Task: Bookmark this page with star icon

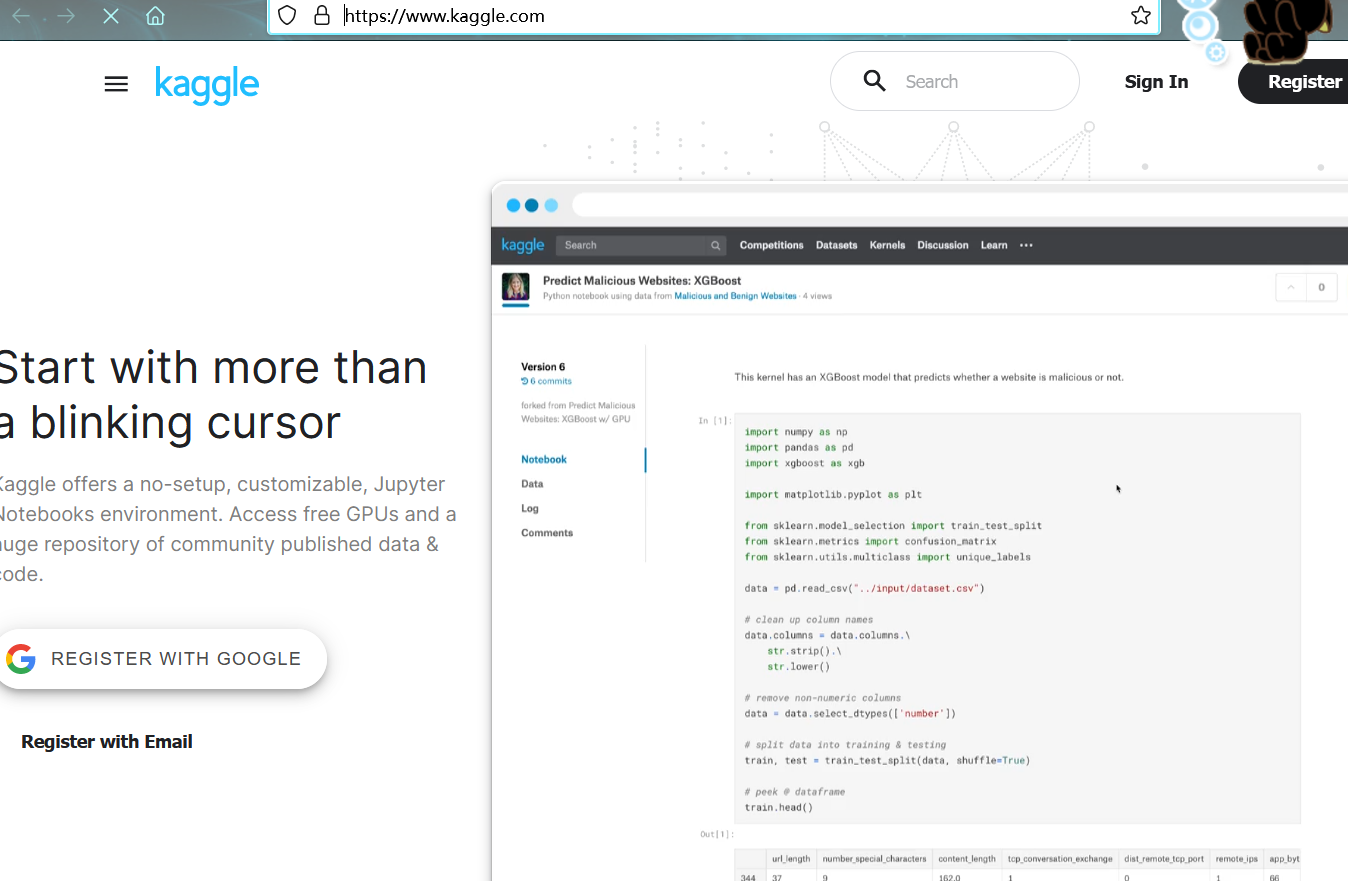Action: click(x=1140, y=15)
